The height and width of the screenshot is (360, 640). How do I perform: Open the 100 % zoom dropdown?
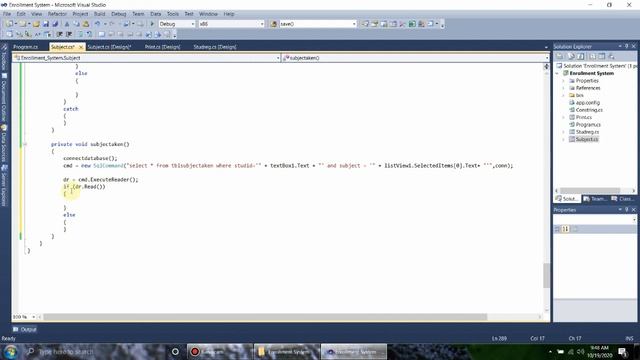point(33,317)
